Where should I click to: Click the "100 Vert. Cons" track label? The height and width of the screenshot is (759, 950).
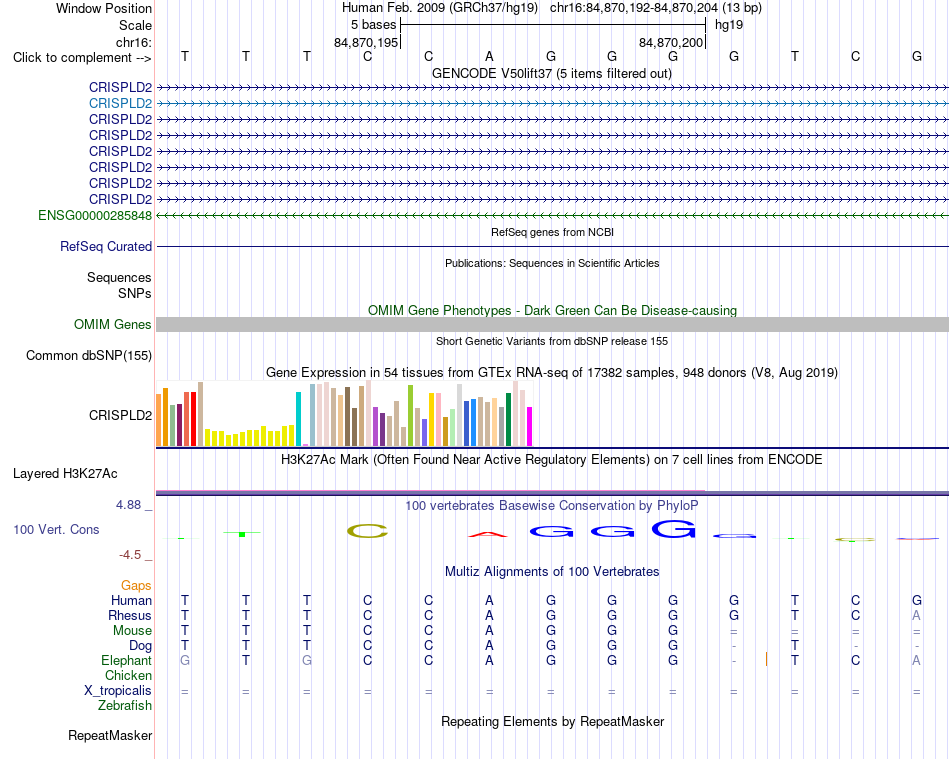click(56, 529)
